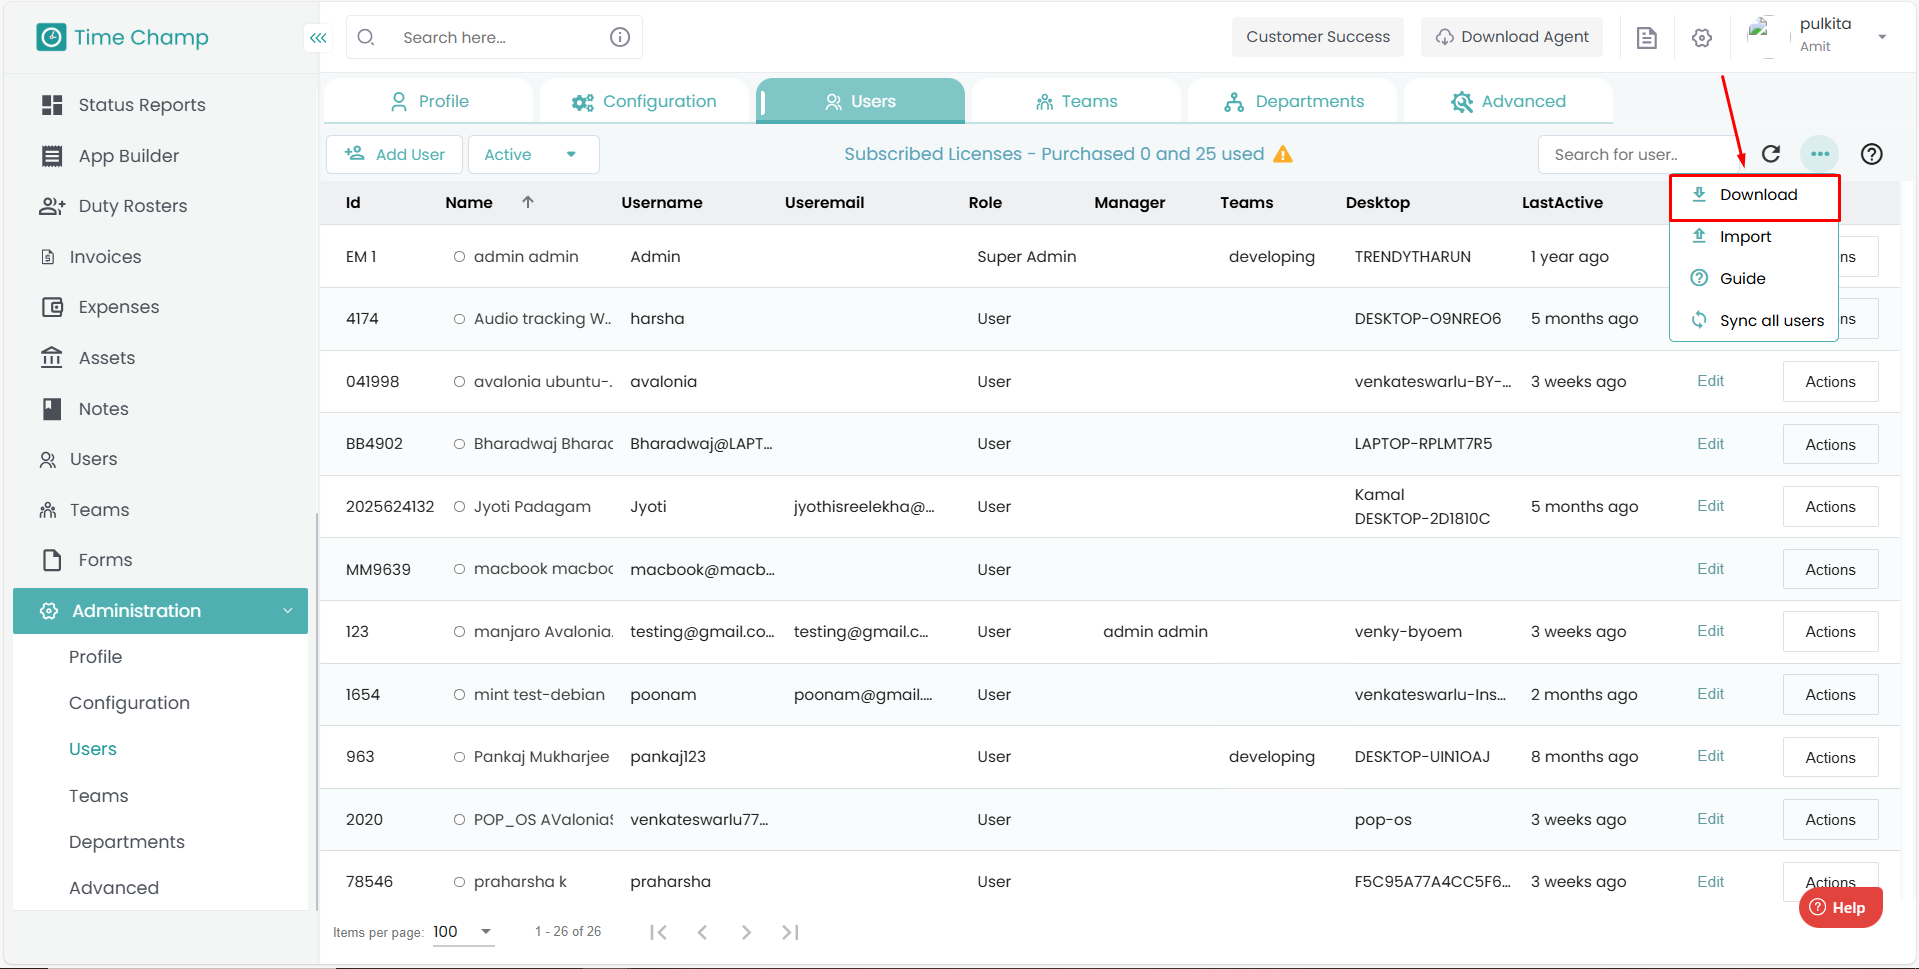The height and width of the screenshot is (969, 1919).
Task: Change items per page dropdown
Action: click(463, 932)
